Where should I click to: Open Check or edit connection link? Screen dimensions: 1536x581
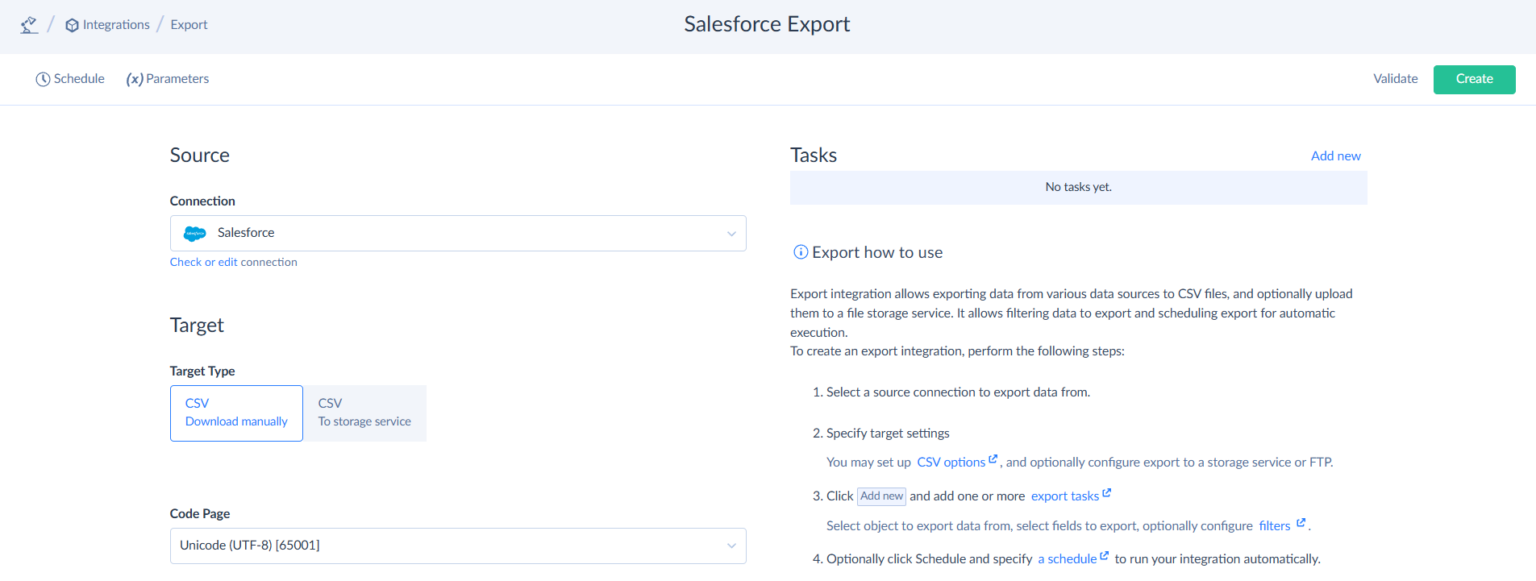(x=233, y=262)
